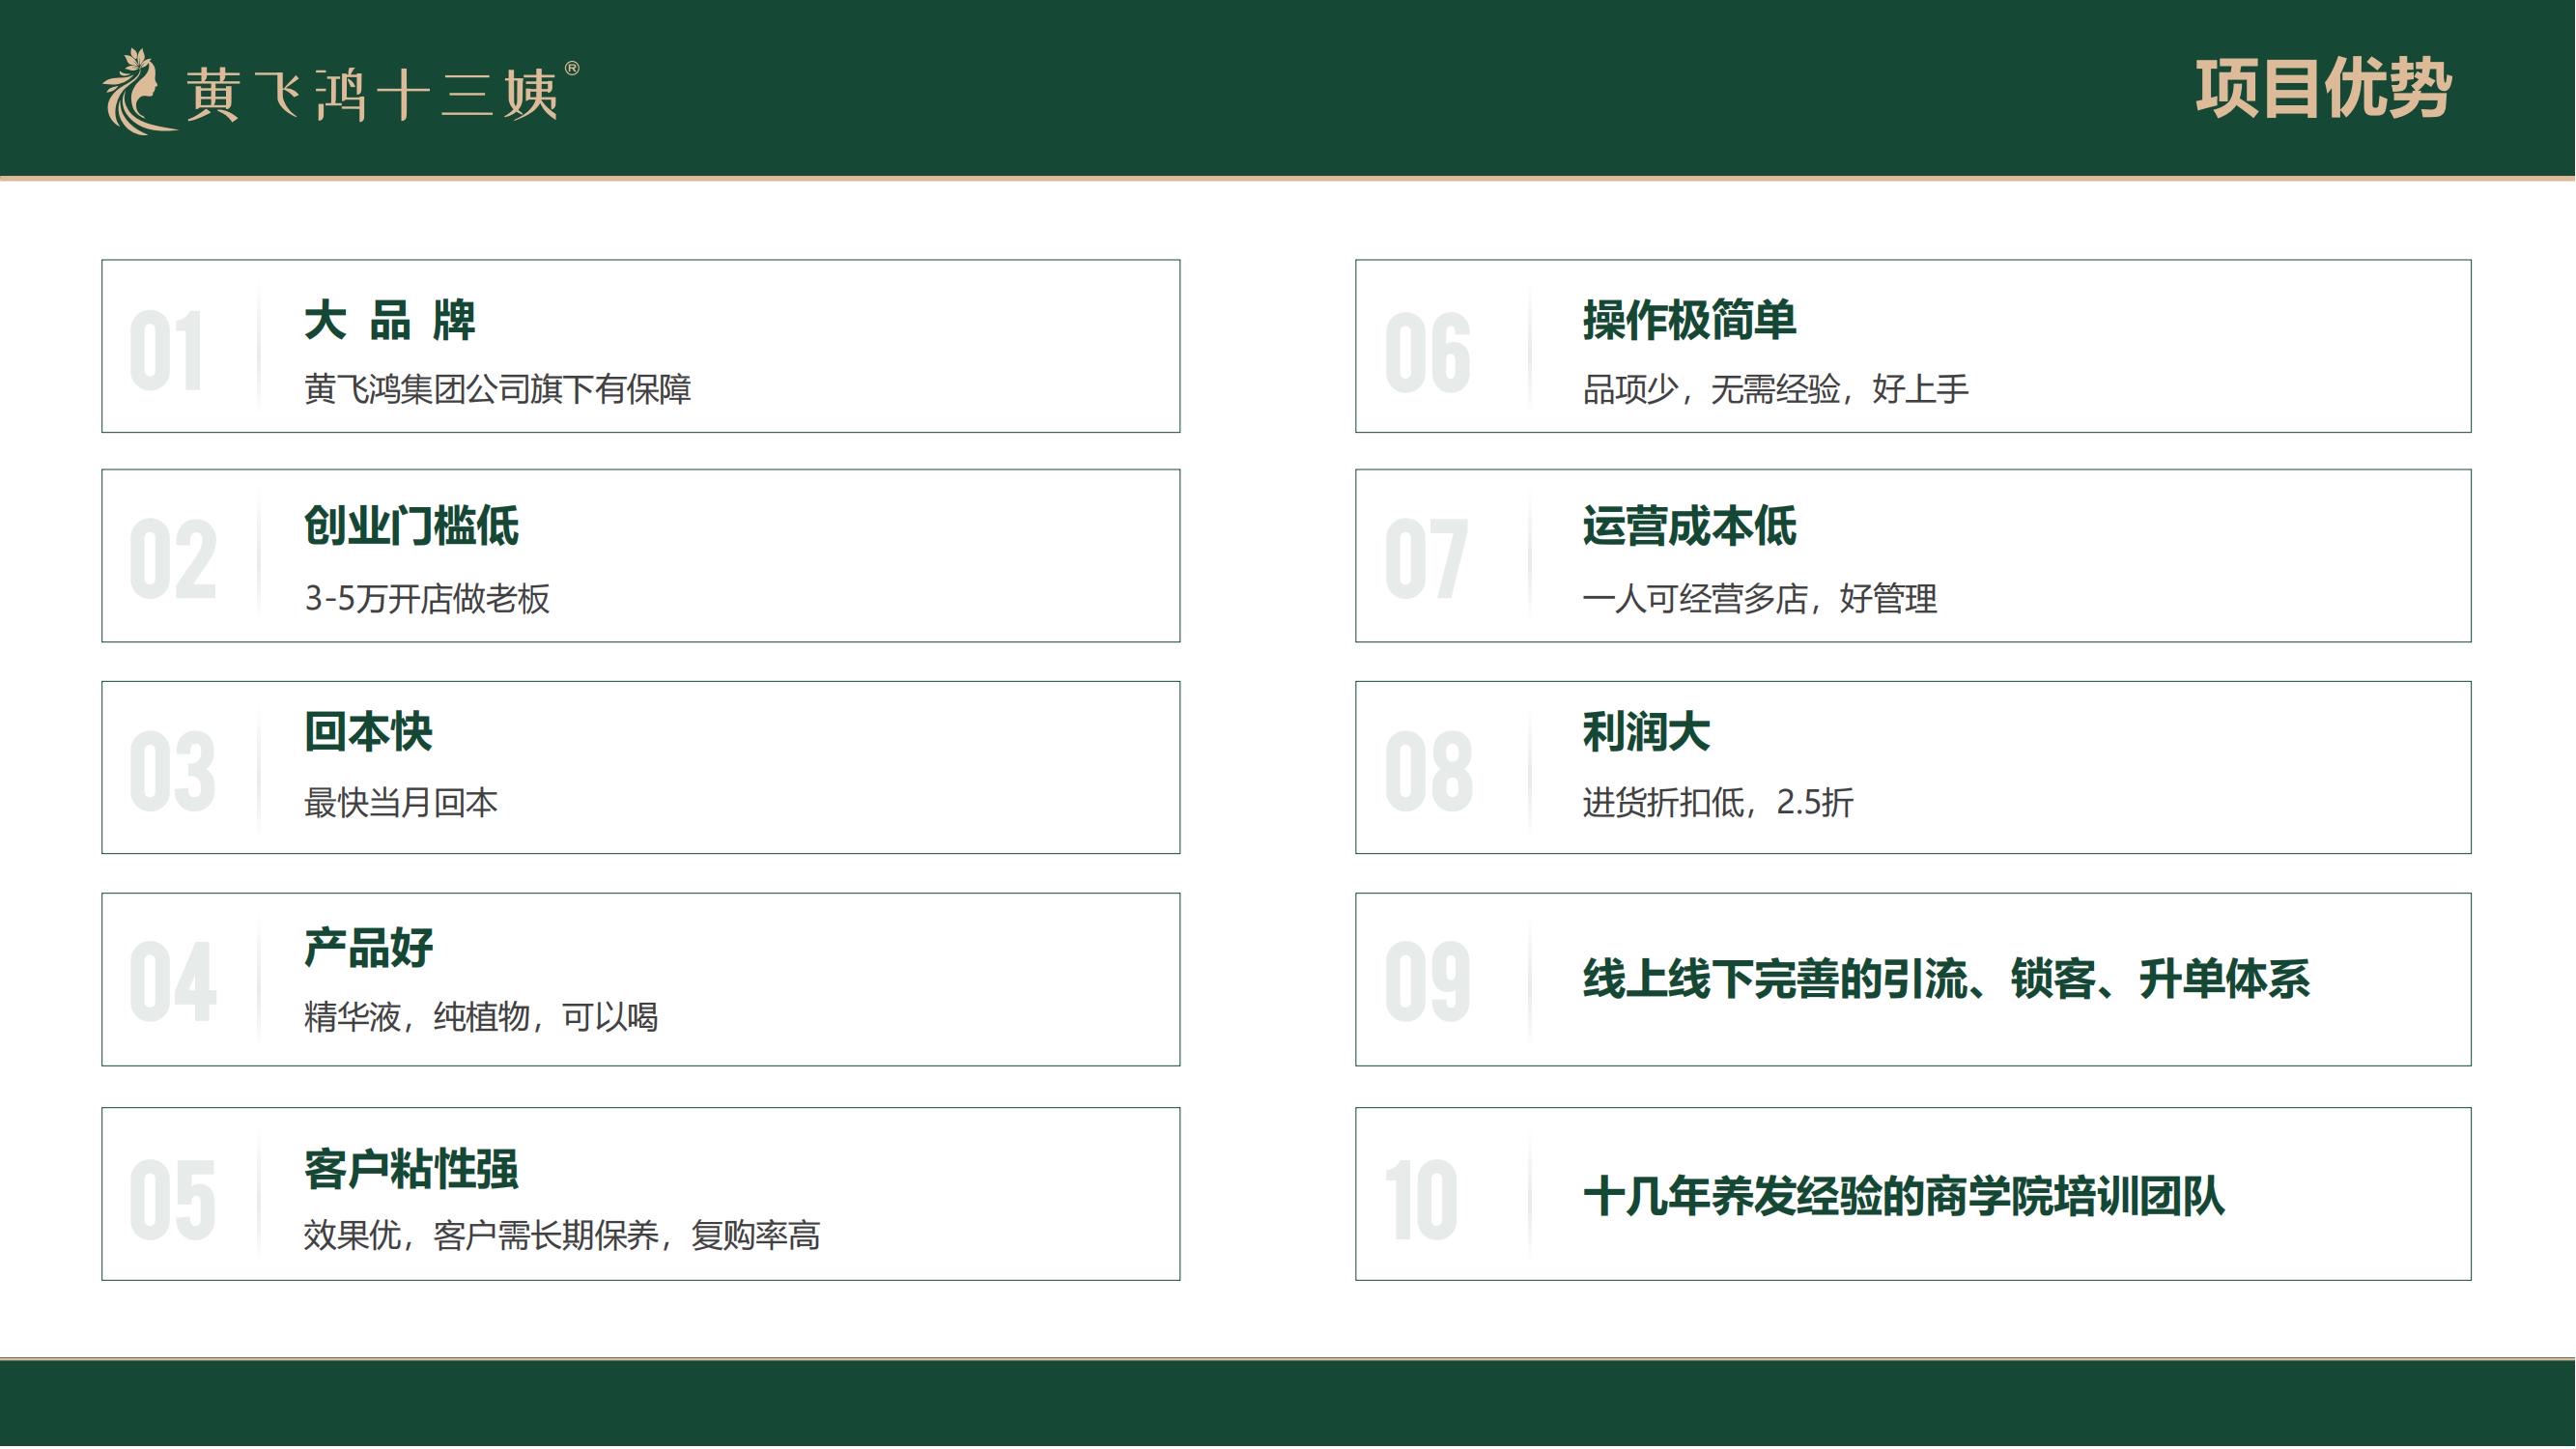Click the 进货折扣低，2.5折 text

tap(1717, 803)
